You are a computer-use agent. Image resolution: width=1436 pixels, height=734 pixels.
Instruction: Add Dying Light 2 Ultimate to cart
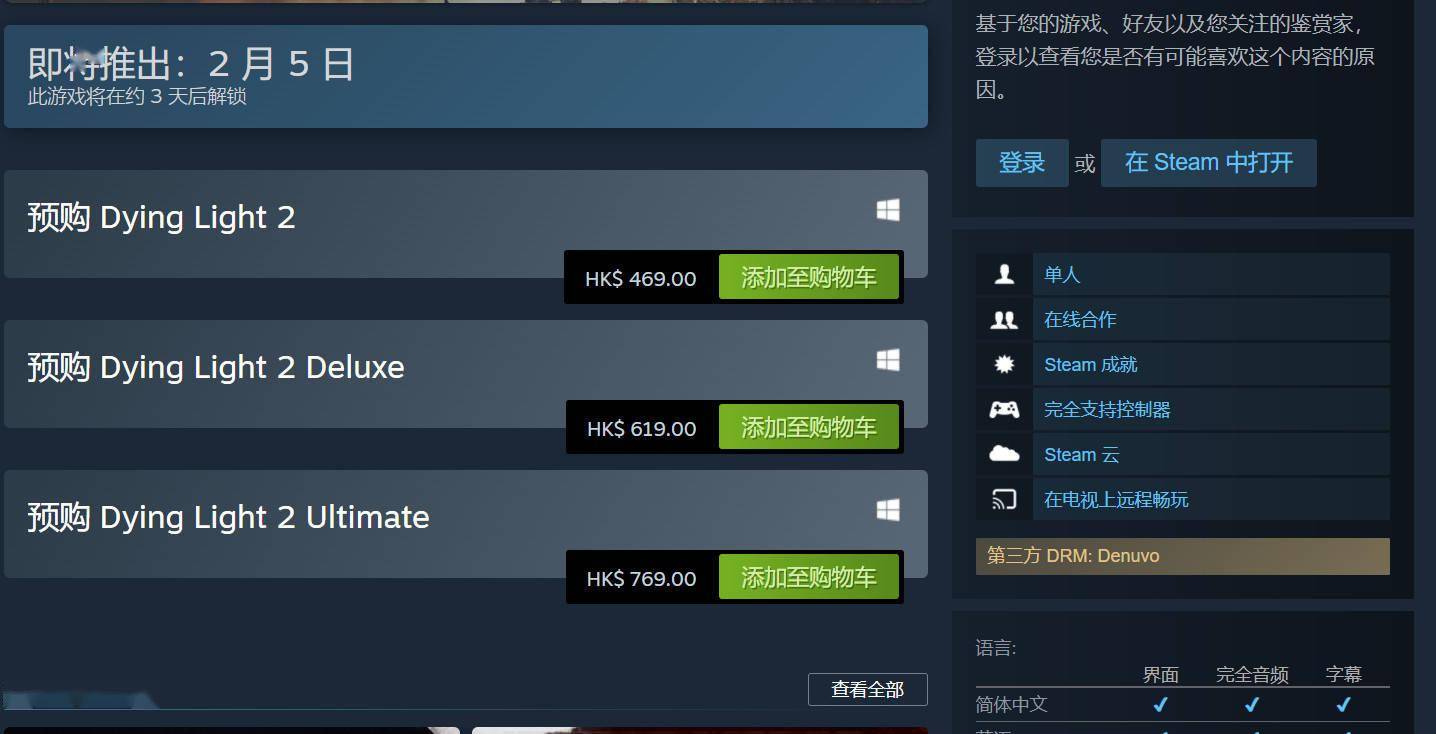coord(808,578)
